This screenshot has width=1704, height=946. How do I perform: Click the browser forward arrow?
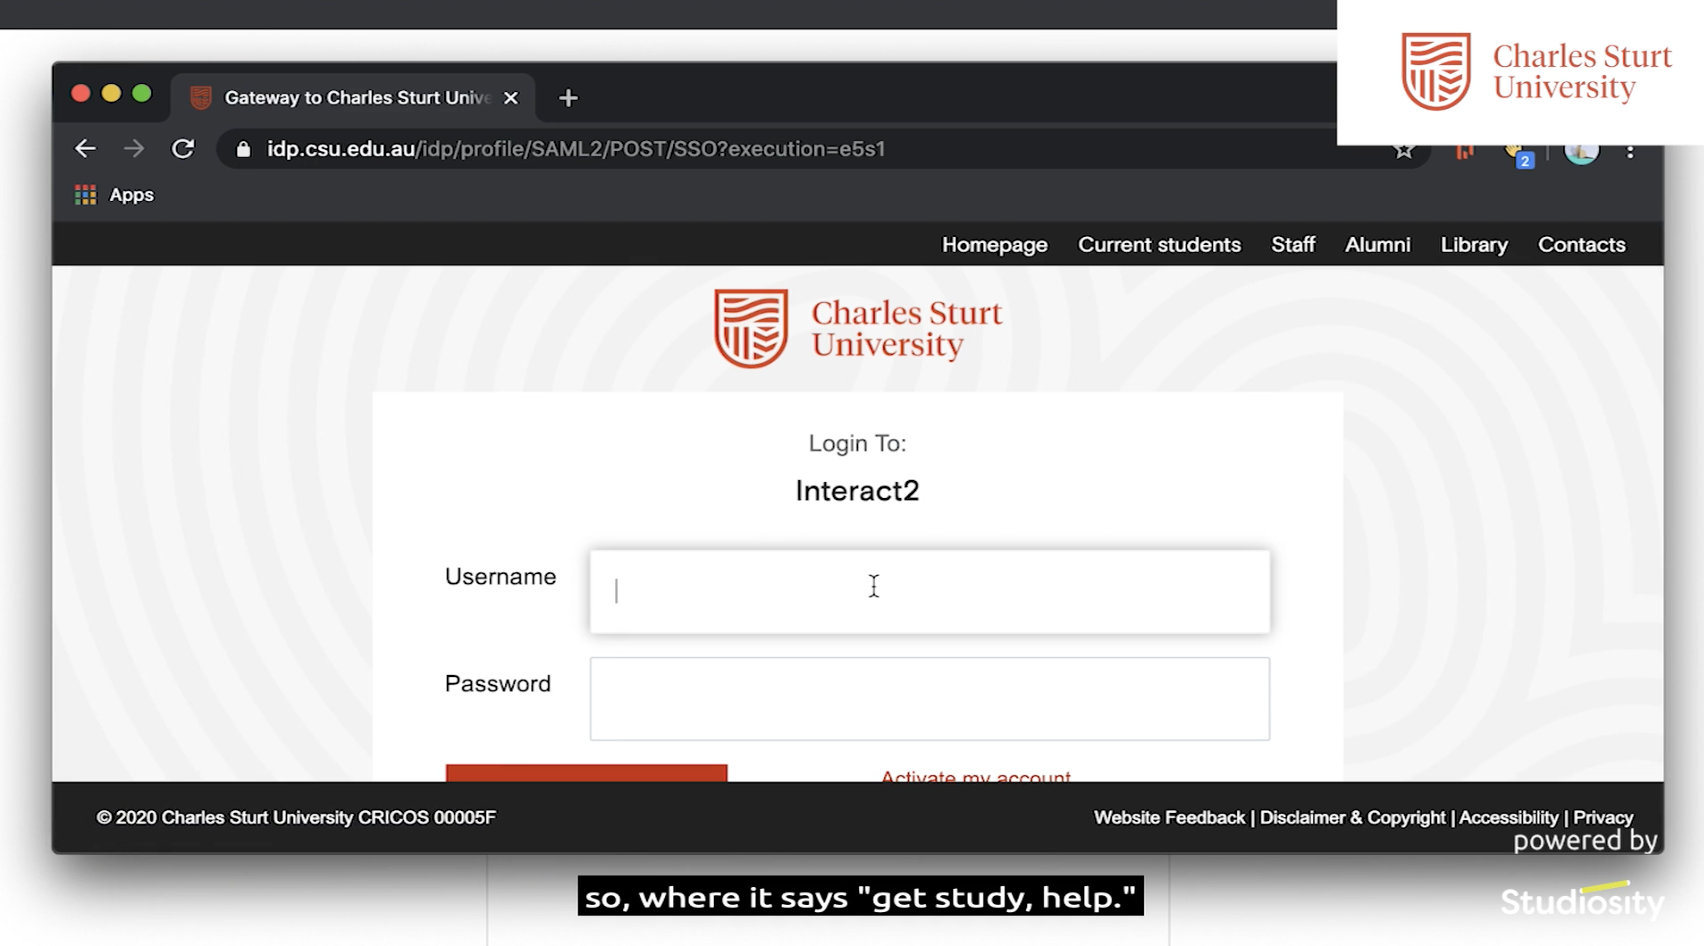tap(134, 149)
